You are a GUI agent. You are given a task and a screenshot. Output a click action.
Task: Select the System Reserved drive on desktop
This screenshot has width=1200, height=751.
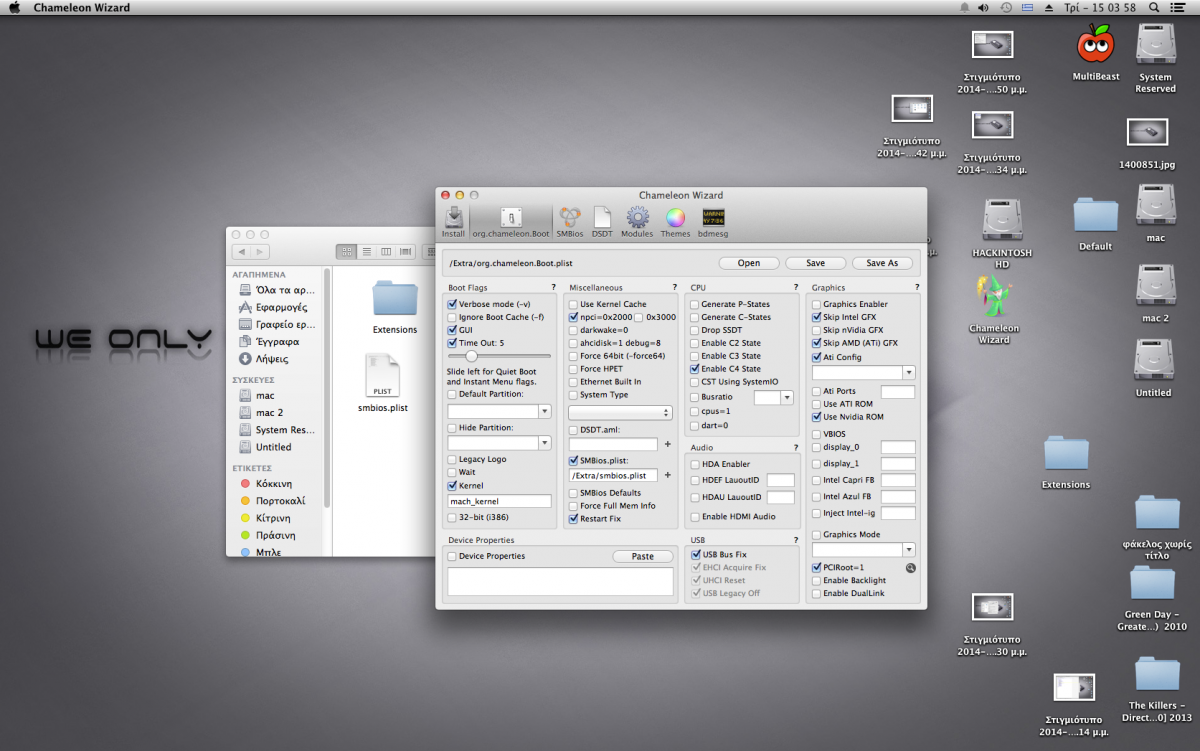tap(1155, 58)
